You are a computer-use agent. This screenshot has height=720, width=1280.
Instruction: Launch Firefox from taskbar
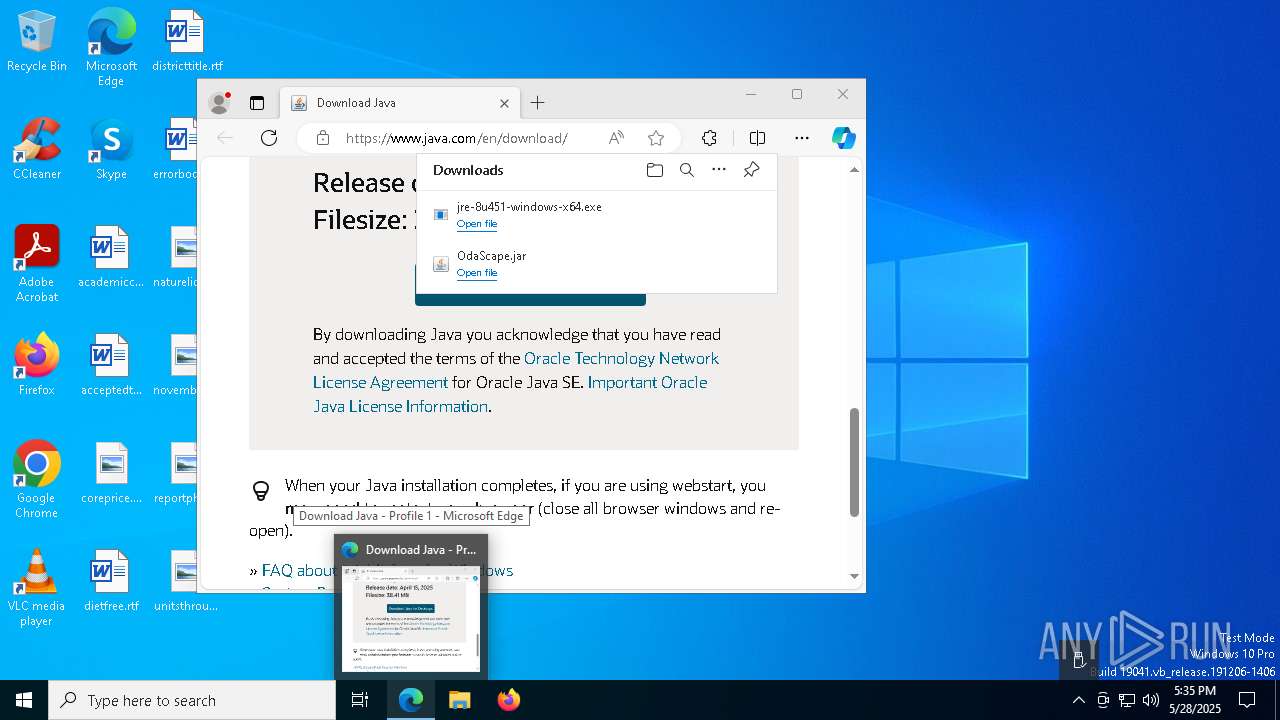coord(508,700)
